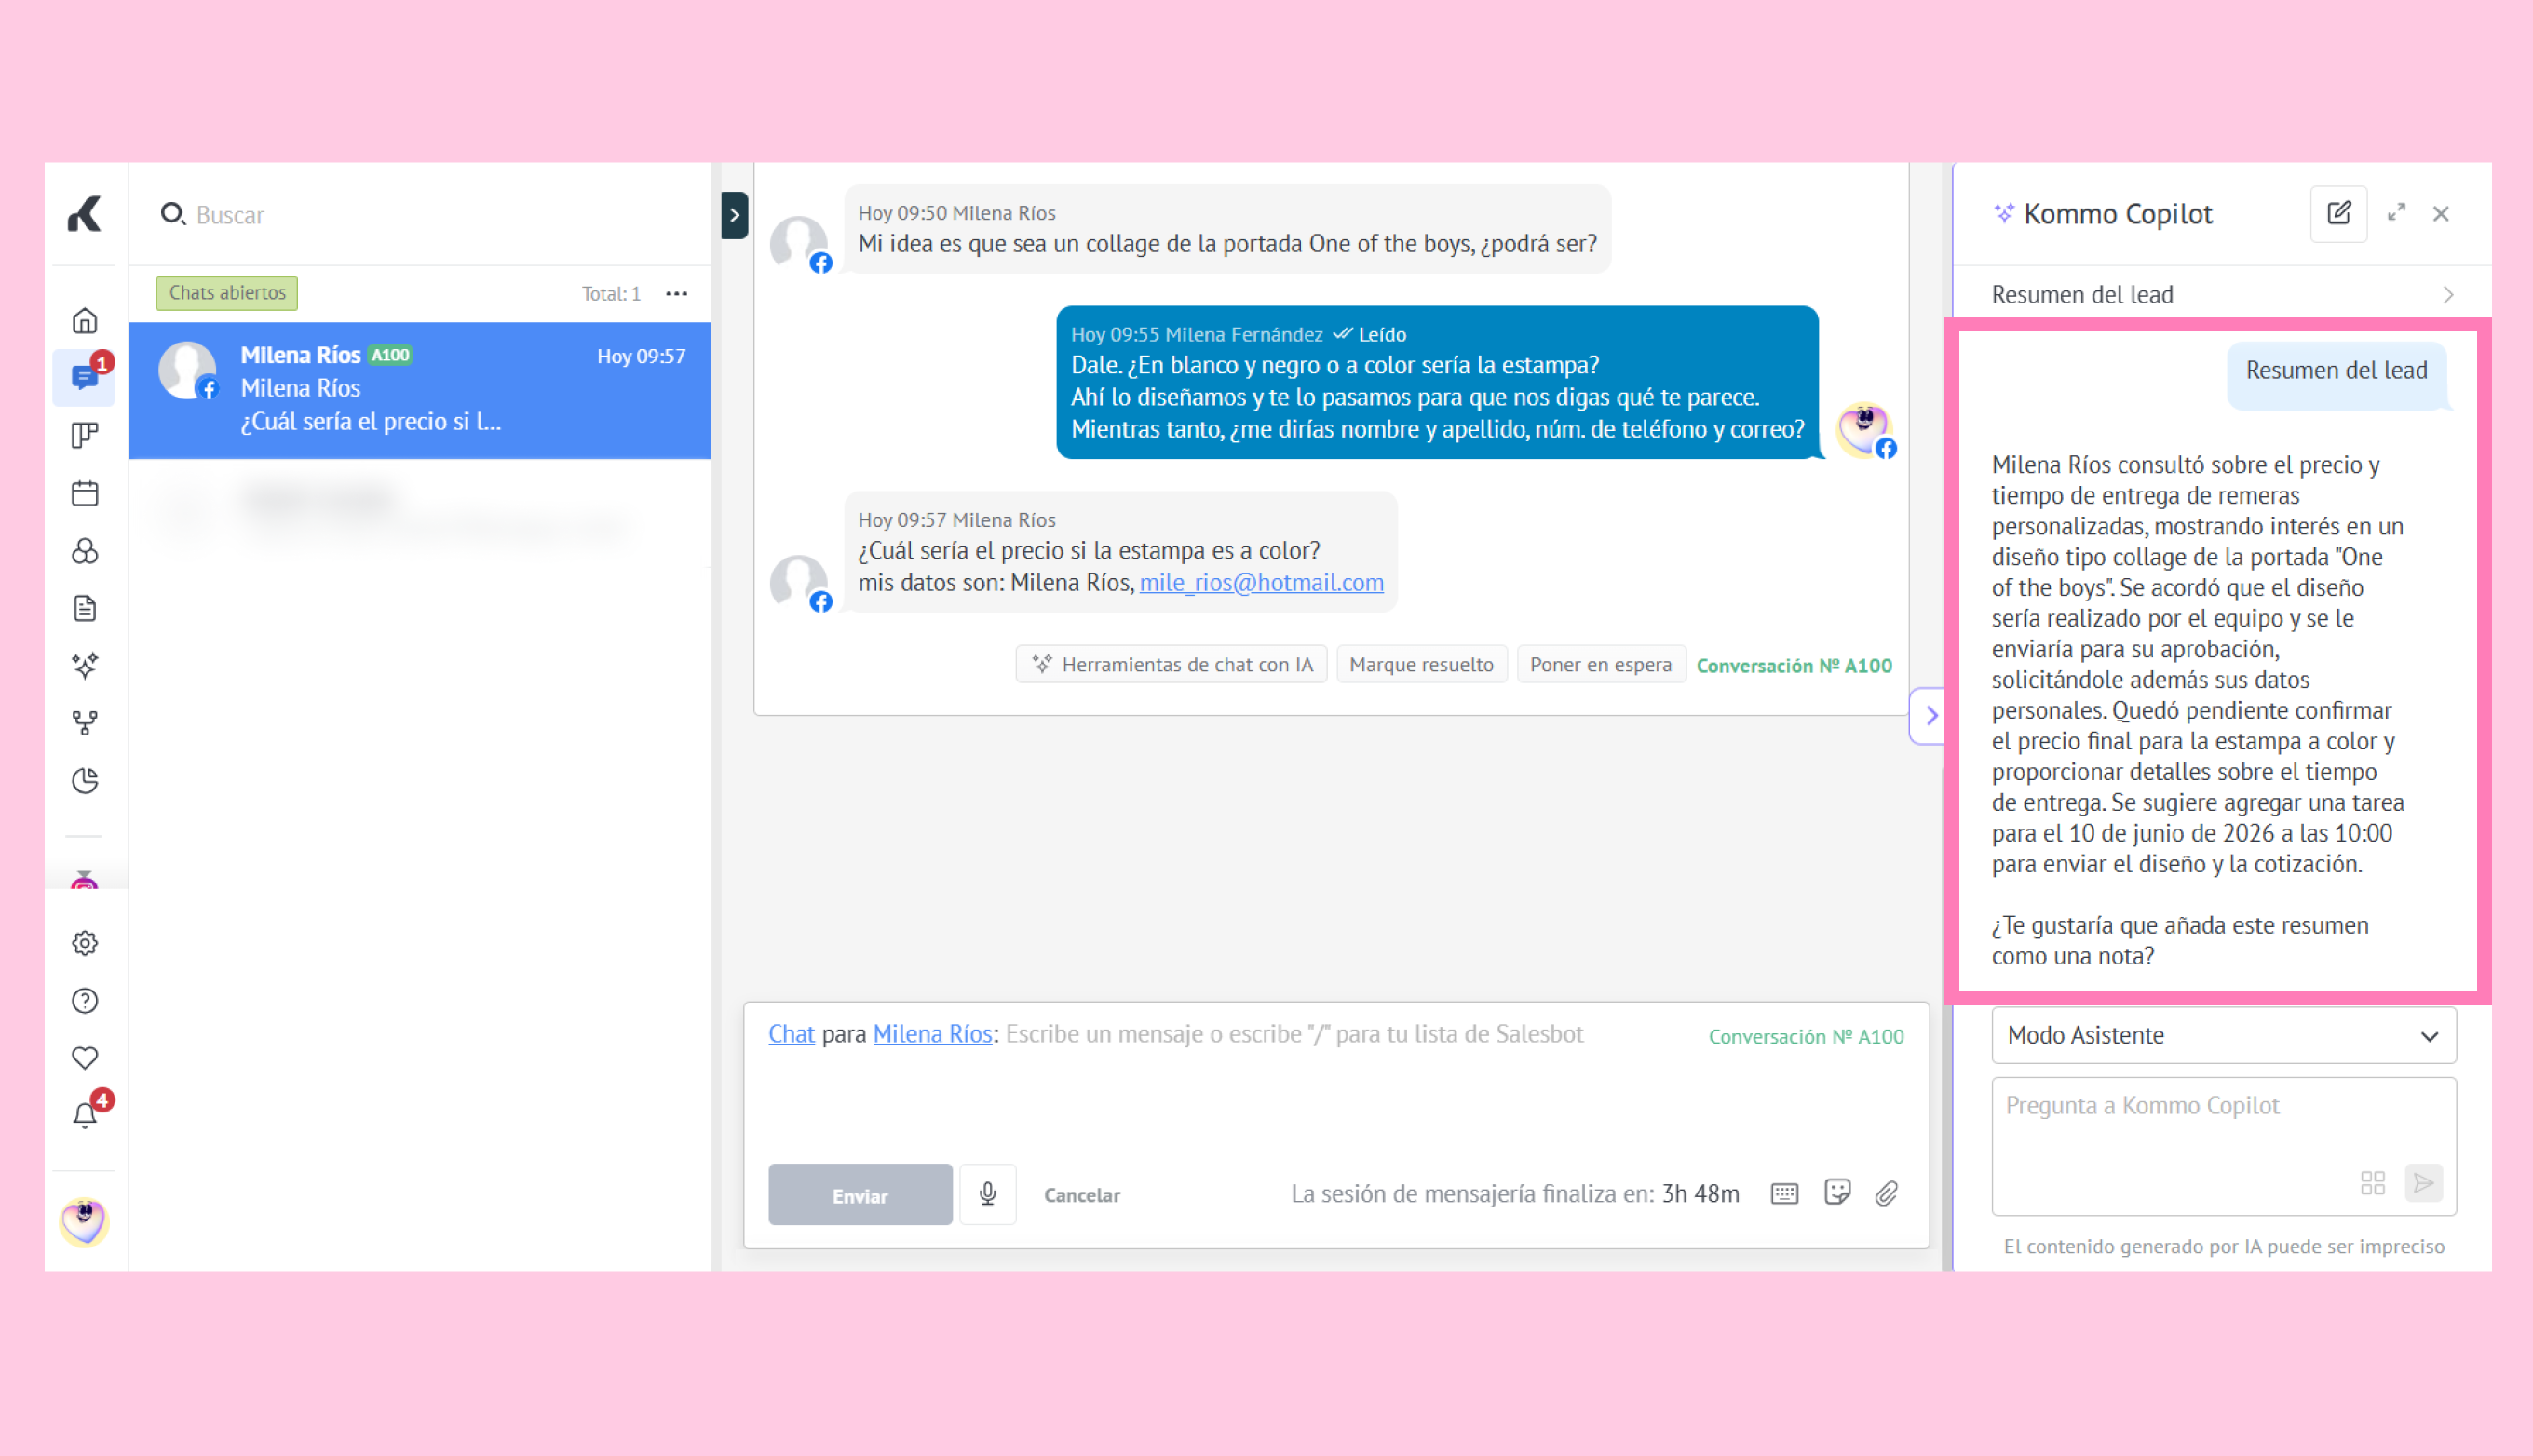The height and width of the screenshot is (1456, 2533).
Task: Click the Conversación Nº A100 label under messages
Action: 1794,665
